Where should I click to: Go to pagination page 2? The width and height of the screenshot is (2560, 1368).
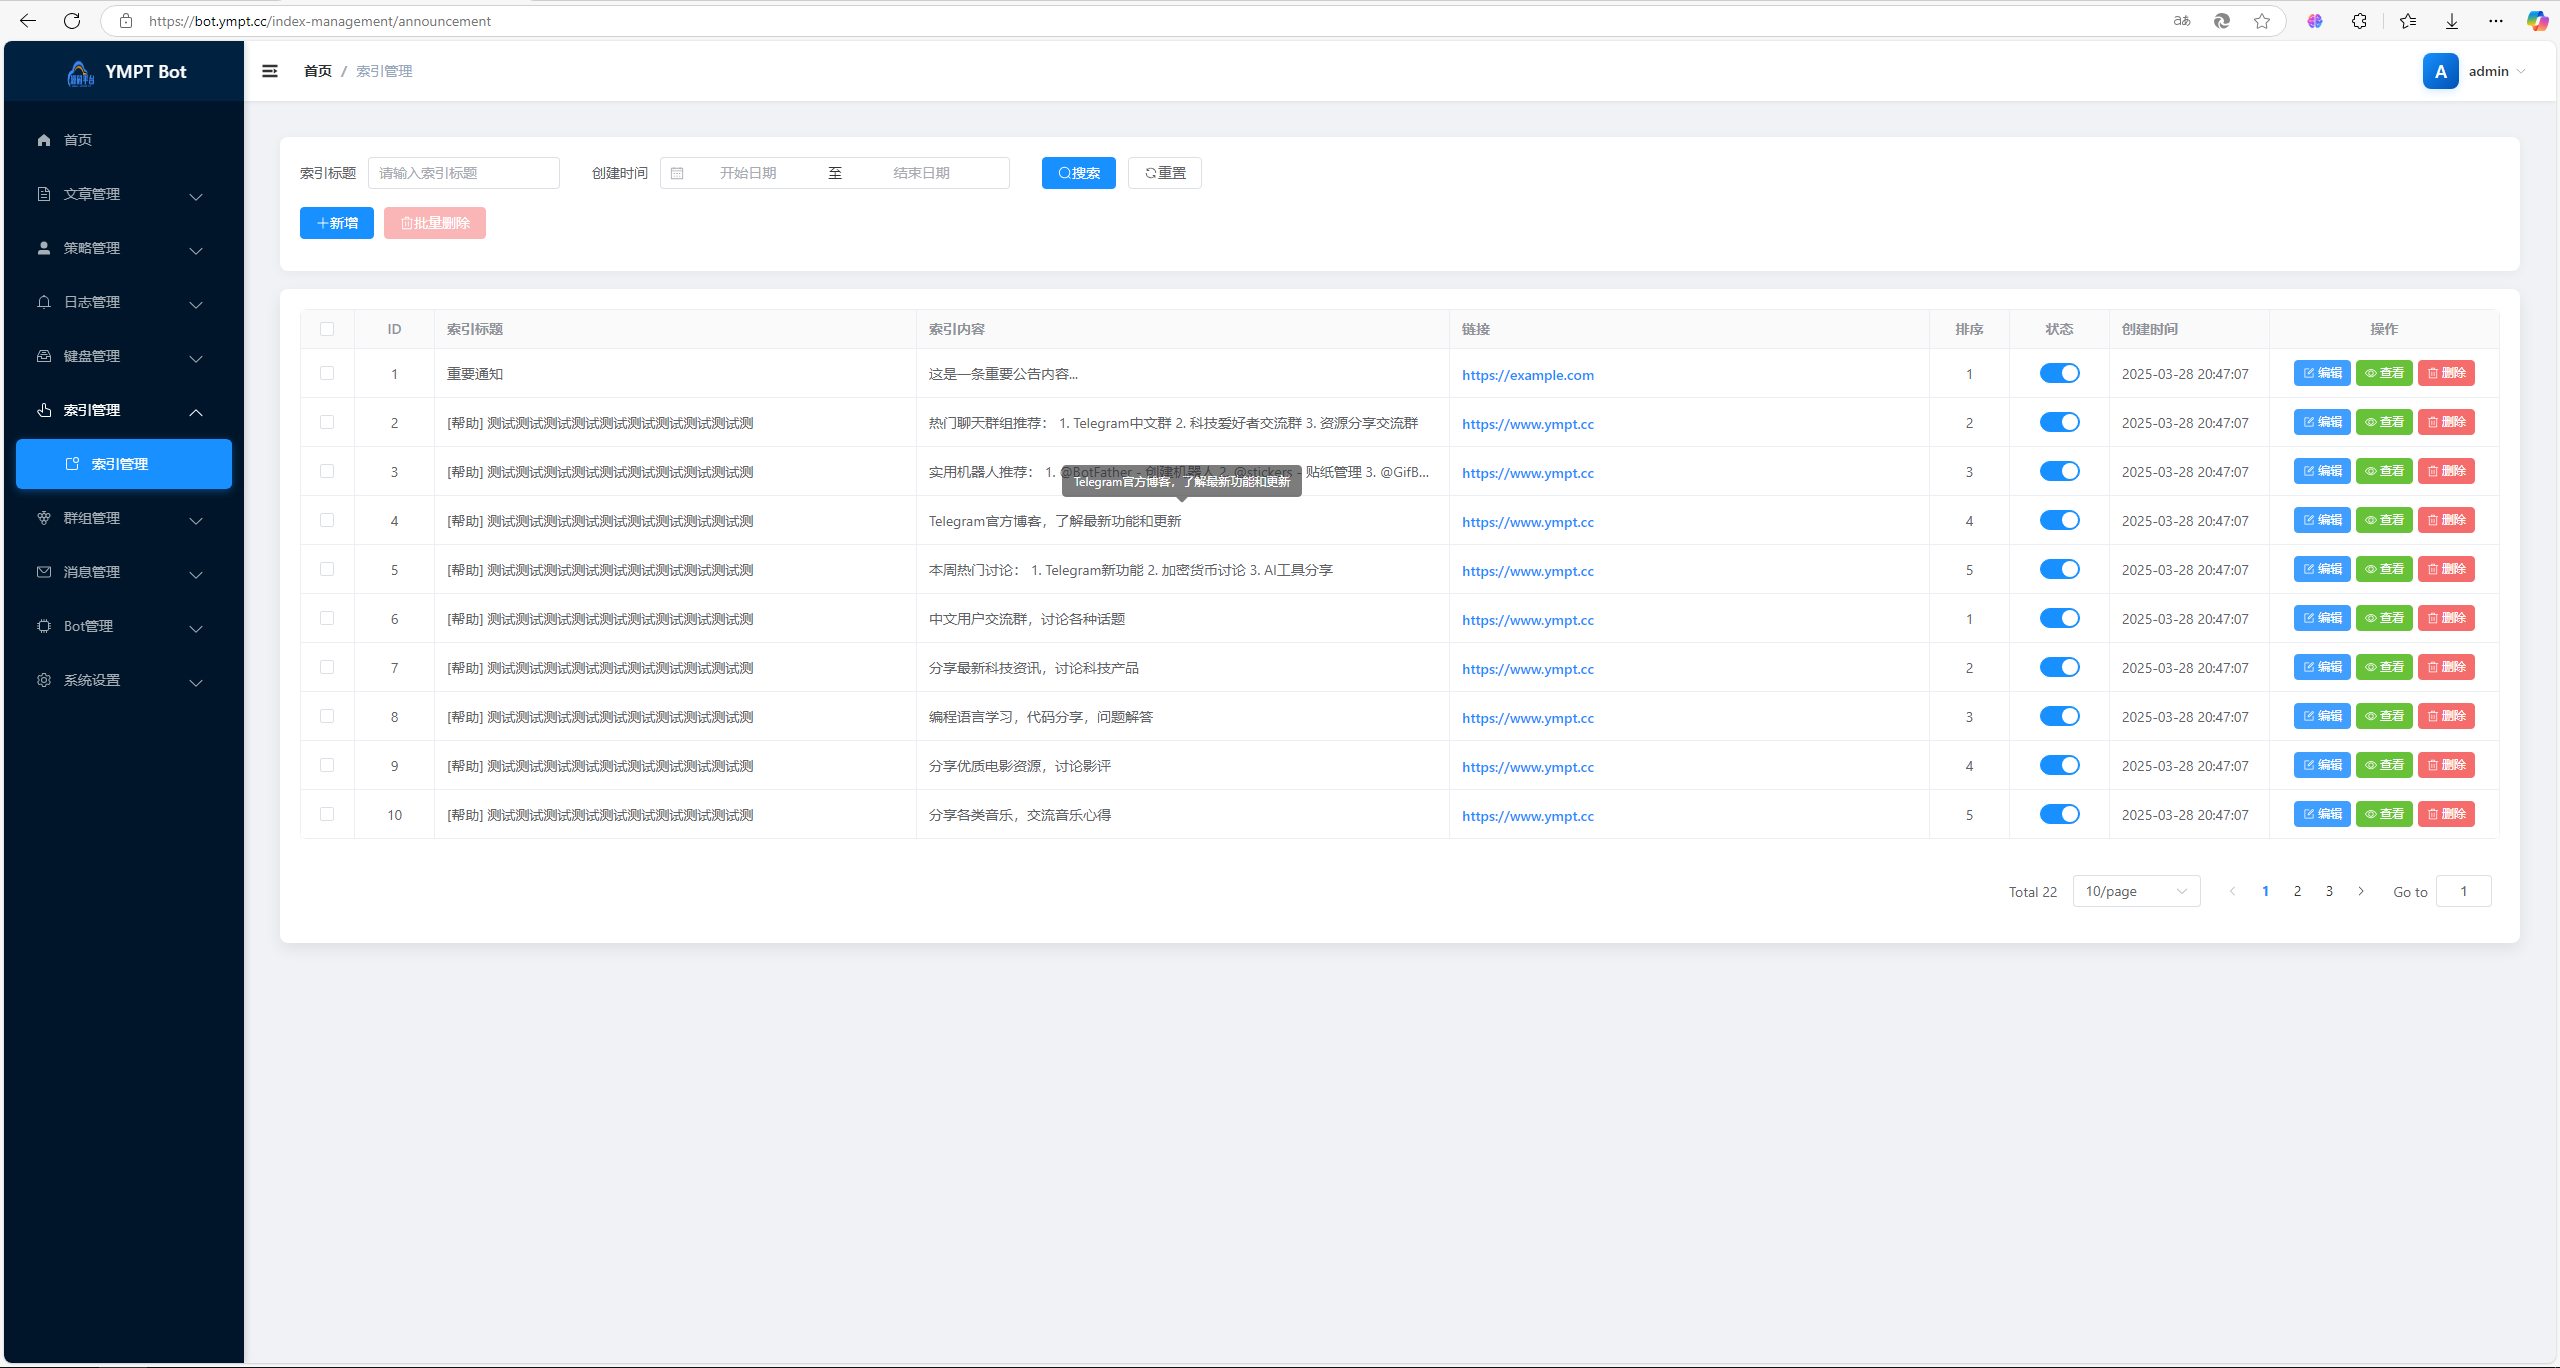[x=2297, y=891]
